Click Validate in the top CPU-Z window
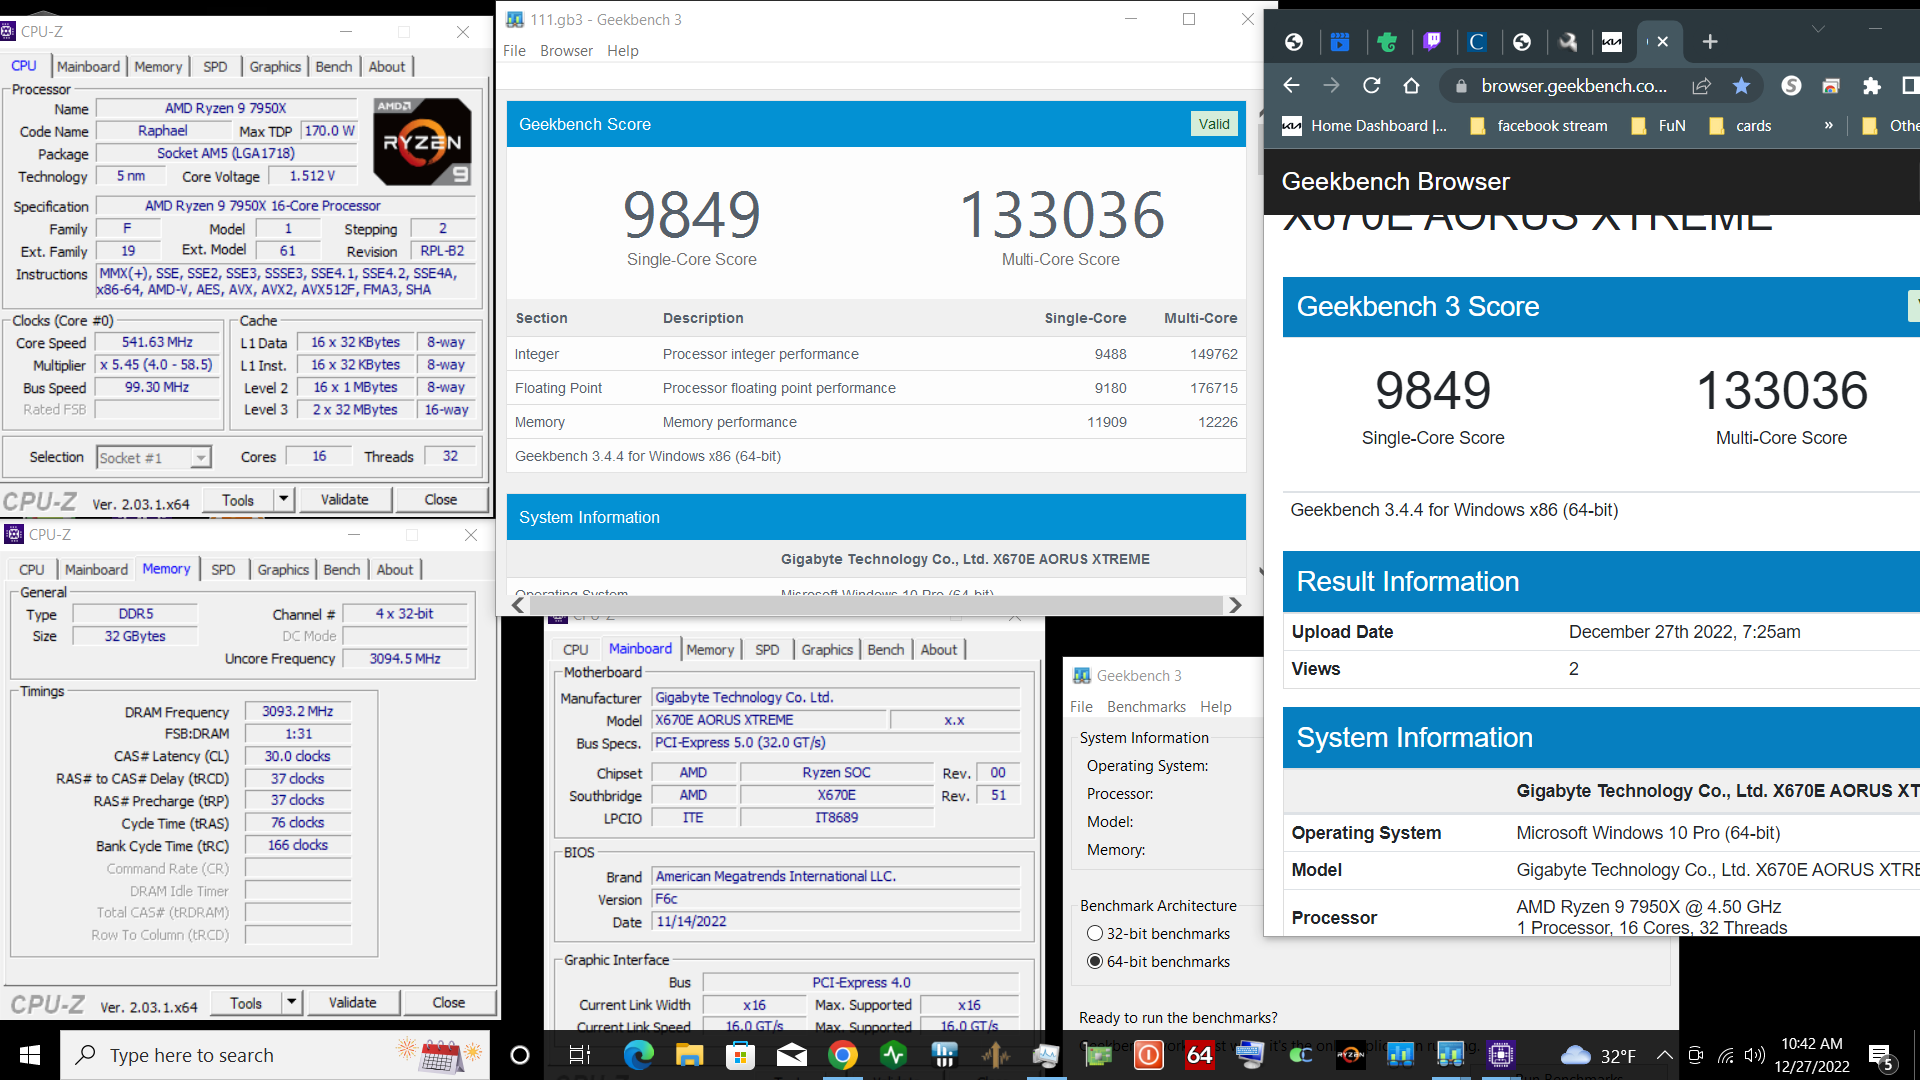 point(344,499)
